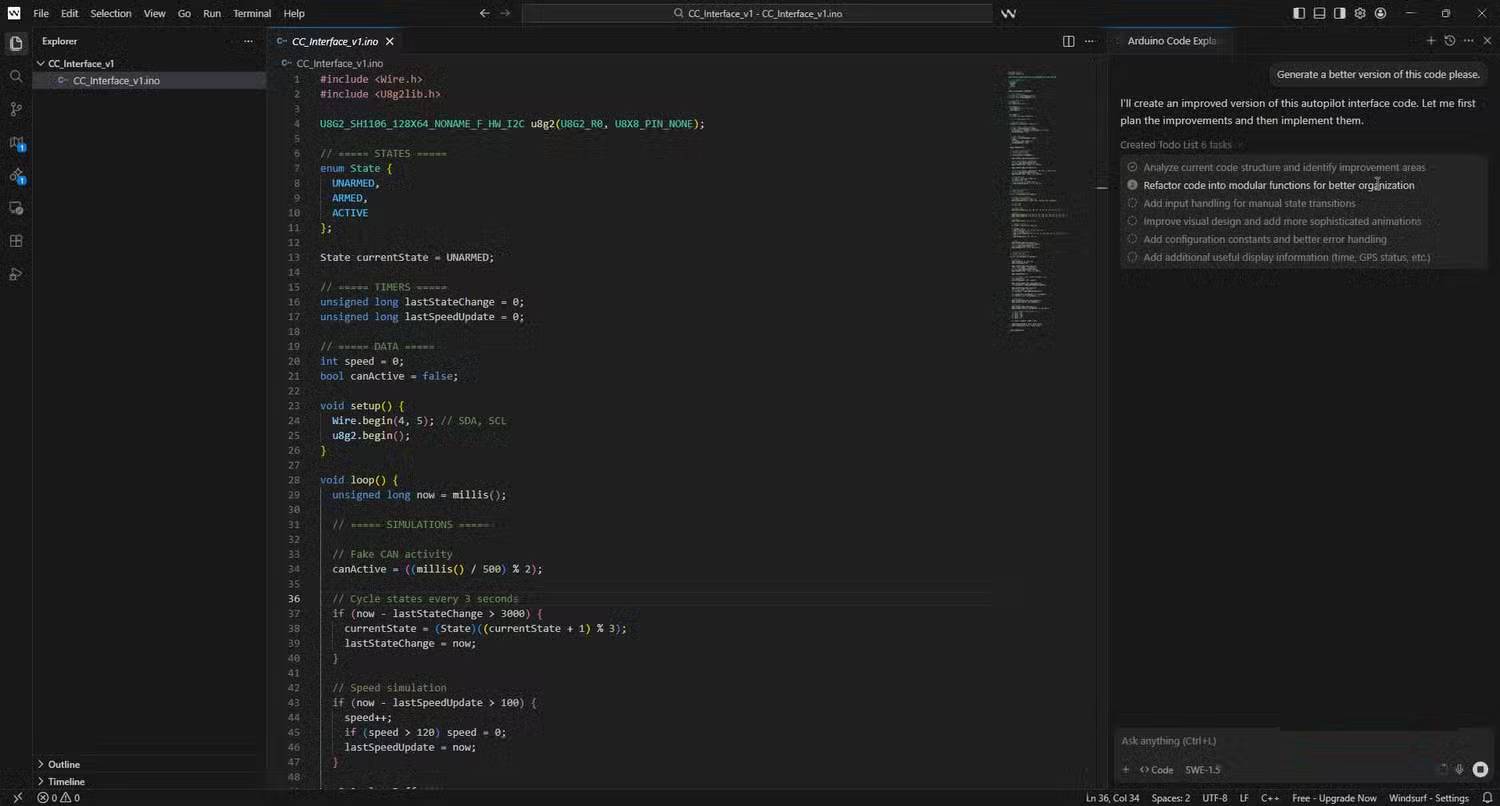Split the editor to the right

click(x=1068, y=41)
